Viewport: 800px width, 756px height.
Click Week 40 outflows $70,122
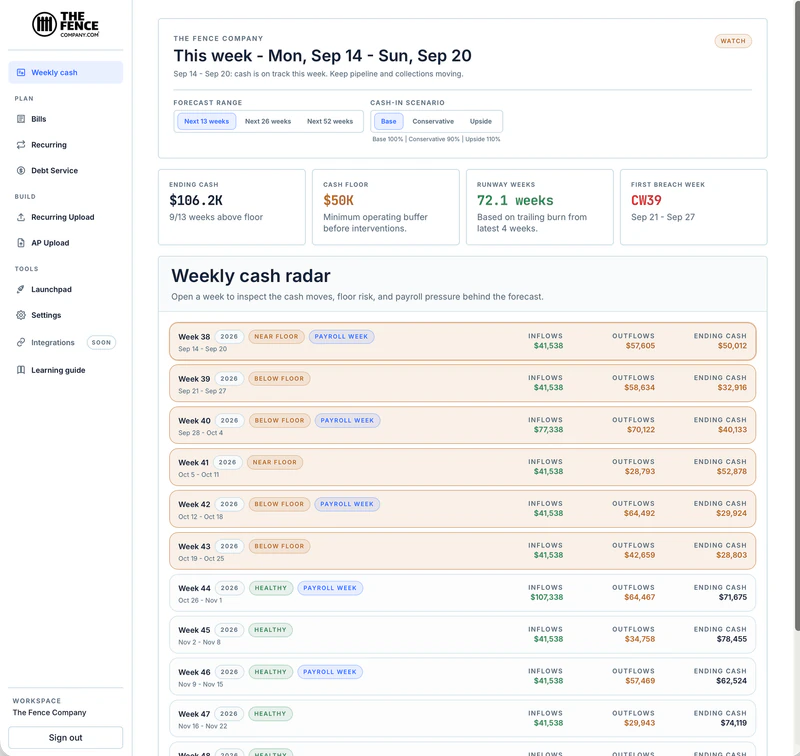(x=641, y=430)
